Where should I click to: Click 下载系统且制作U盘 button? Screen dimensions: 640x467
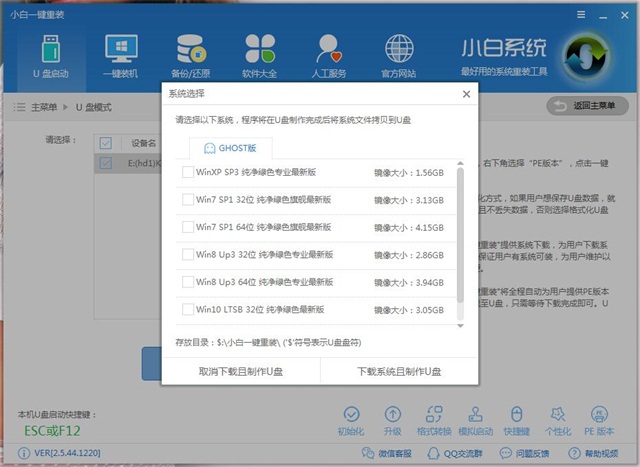coord(399,371)
